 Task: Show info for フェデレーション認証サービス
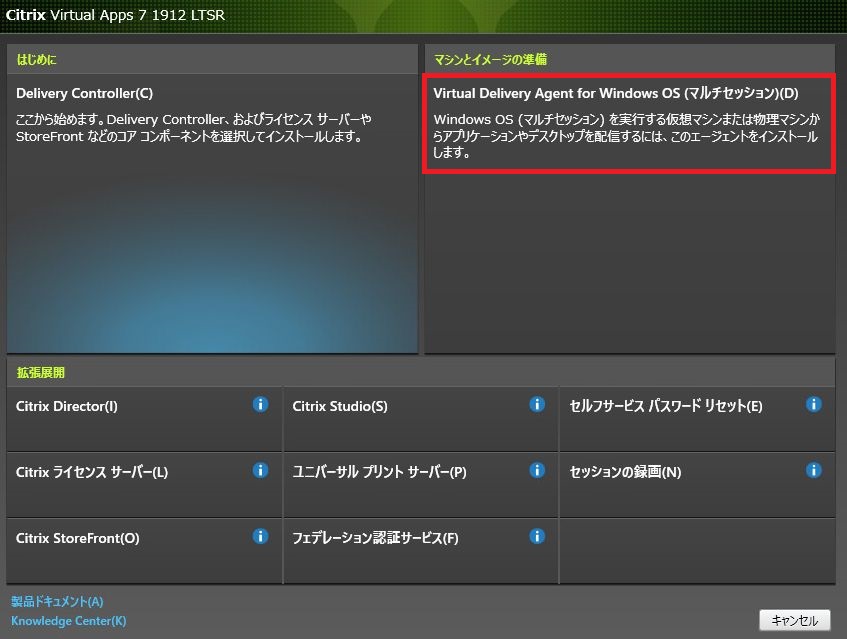tap(537, 536)
